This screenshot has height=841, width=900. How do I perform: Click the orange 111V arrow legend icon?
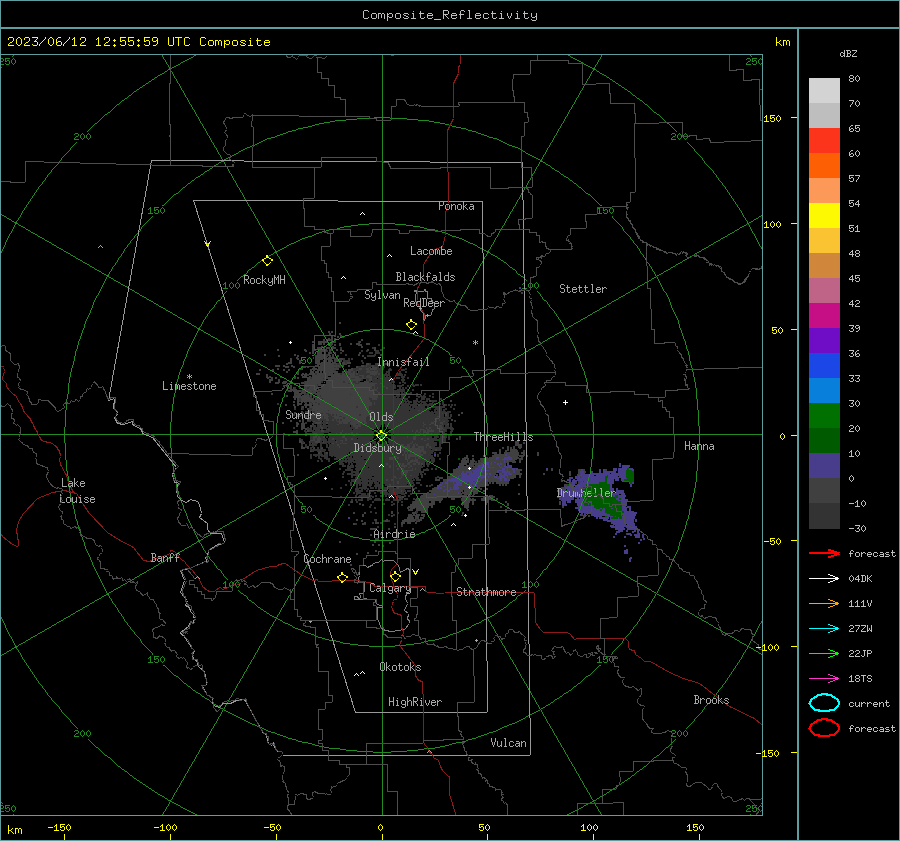[x=824, y=603]
